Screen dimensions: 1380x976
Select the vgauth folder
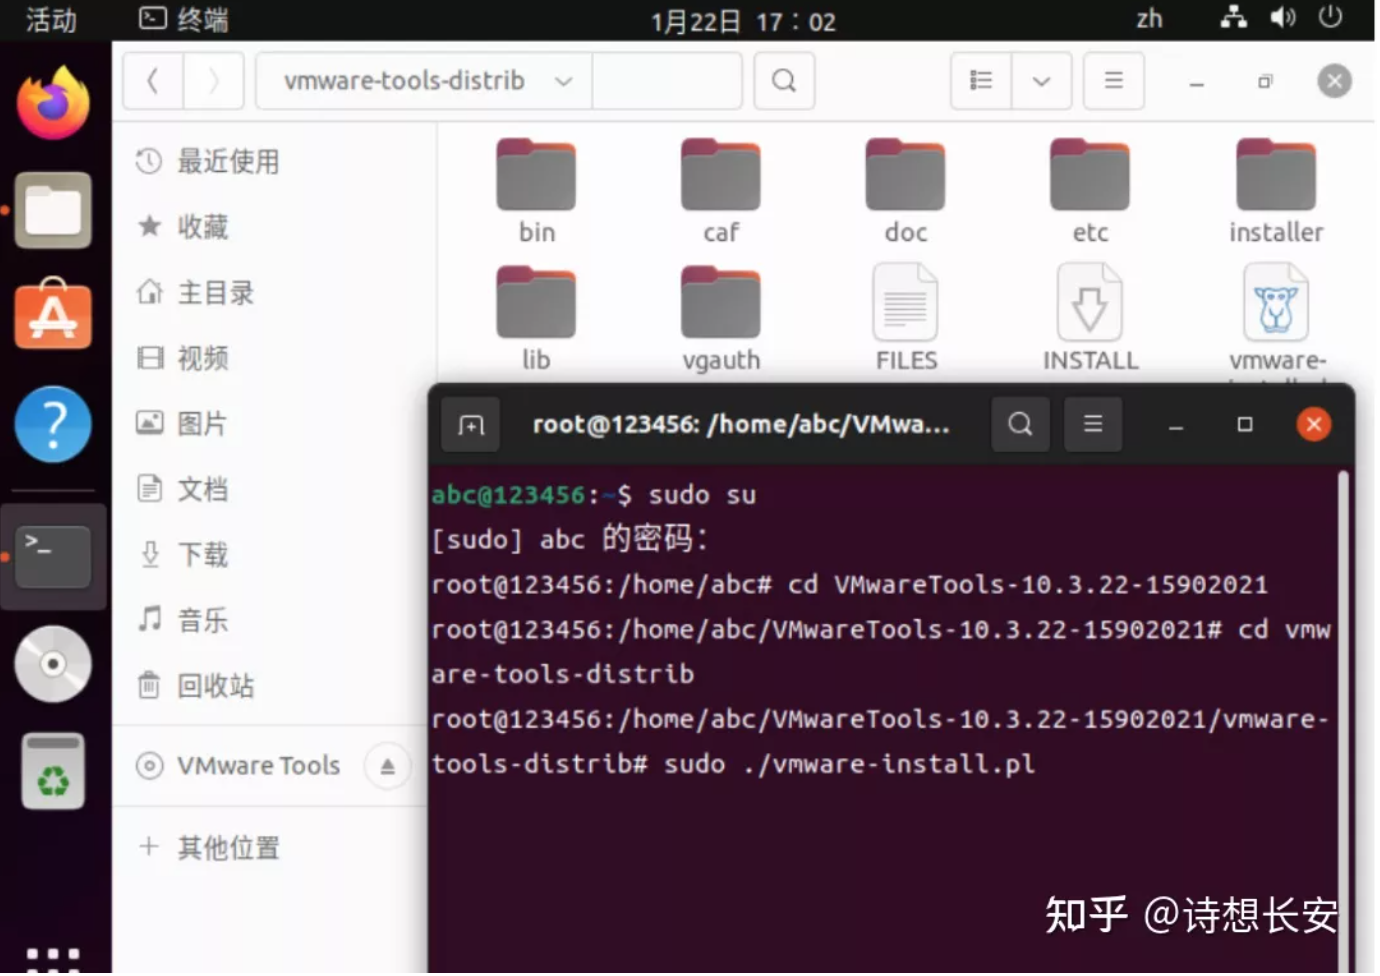(721, 319)
